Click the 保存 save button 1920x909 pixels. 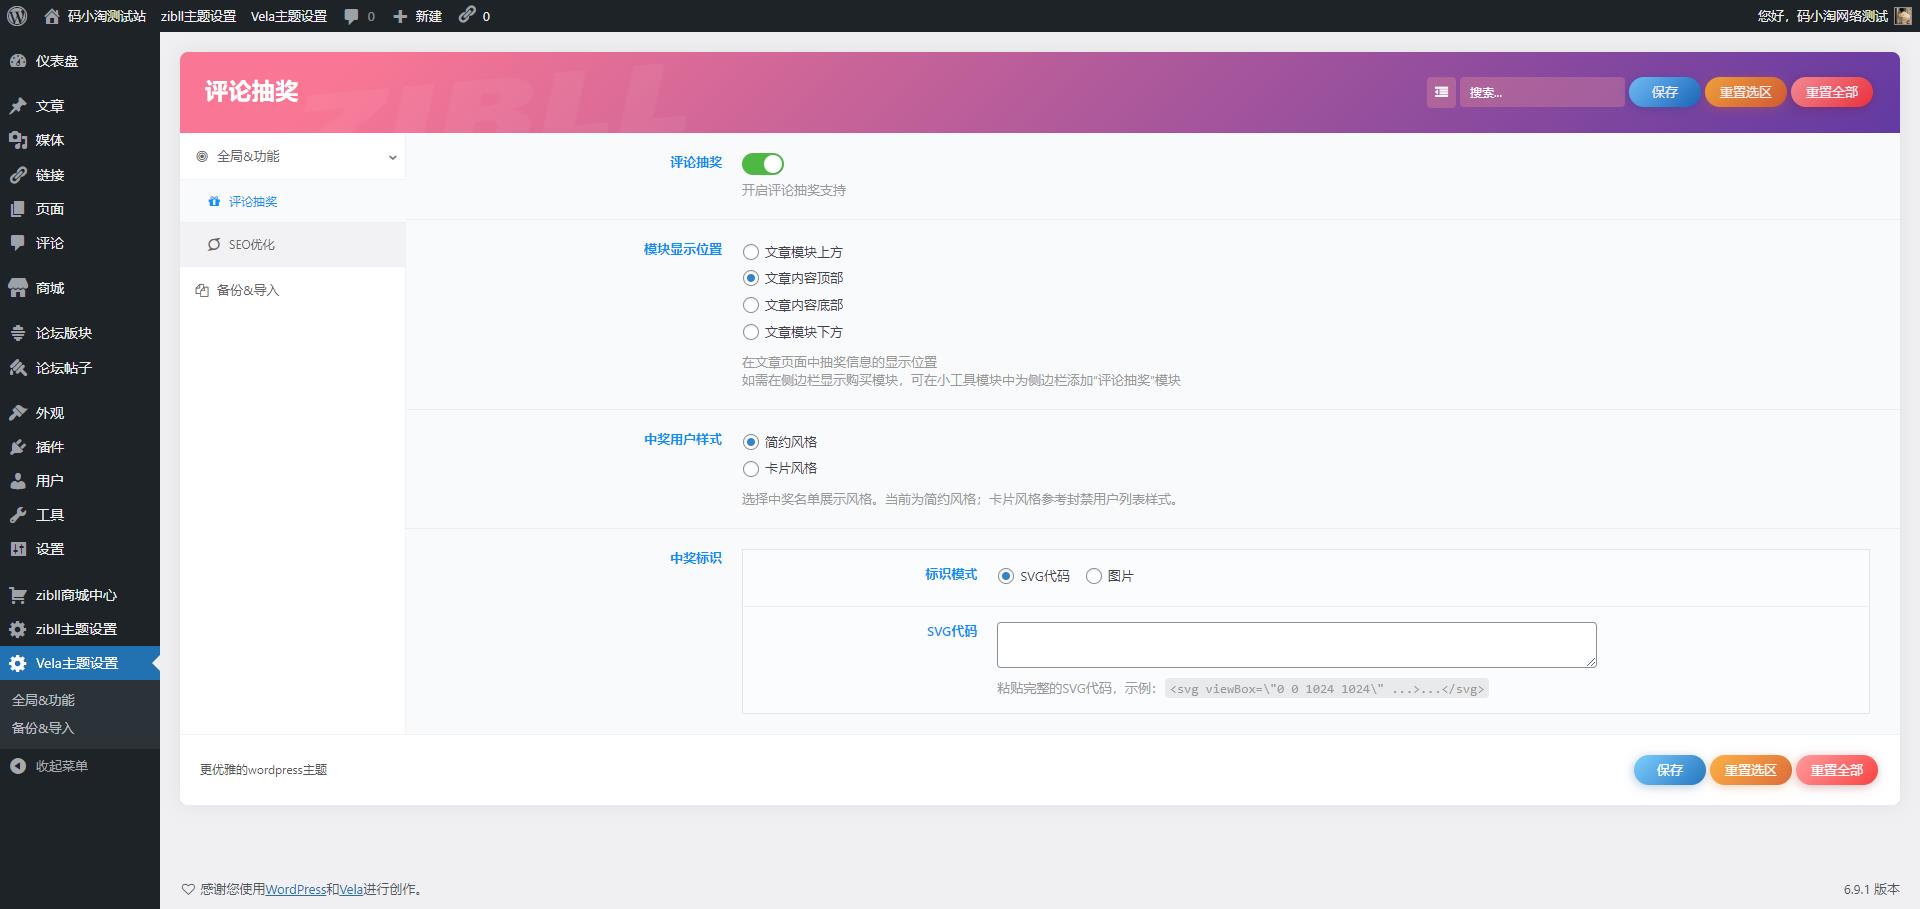(1663, 92)
